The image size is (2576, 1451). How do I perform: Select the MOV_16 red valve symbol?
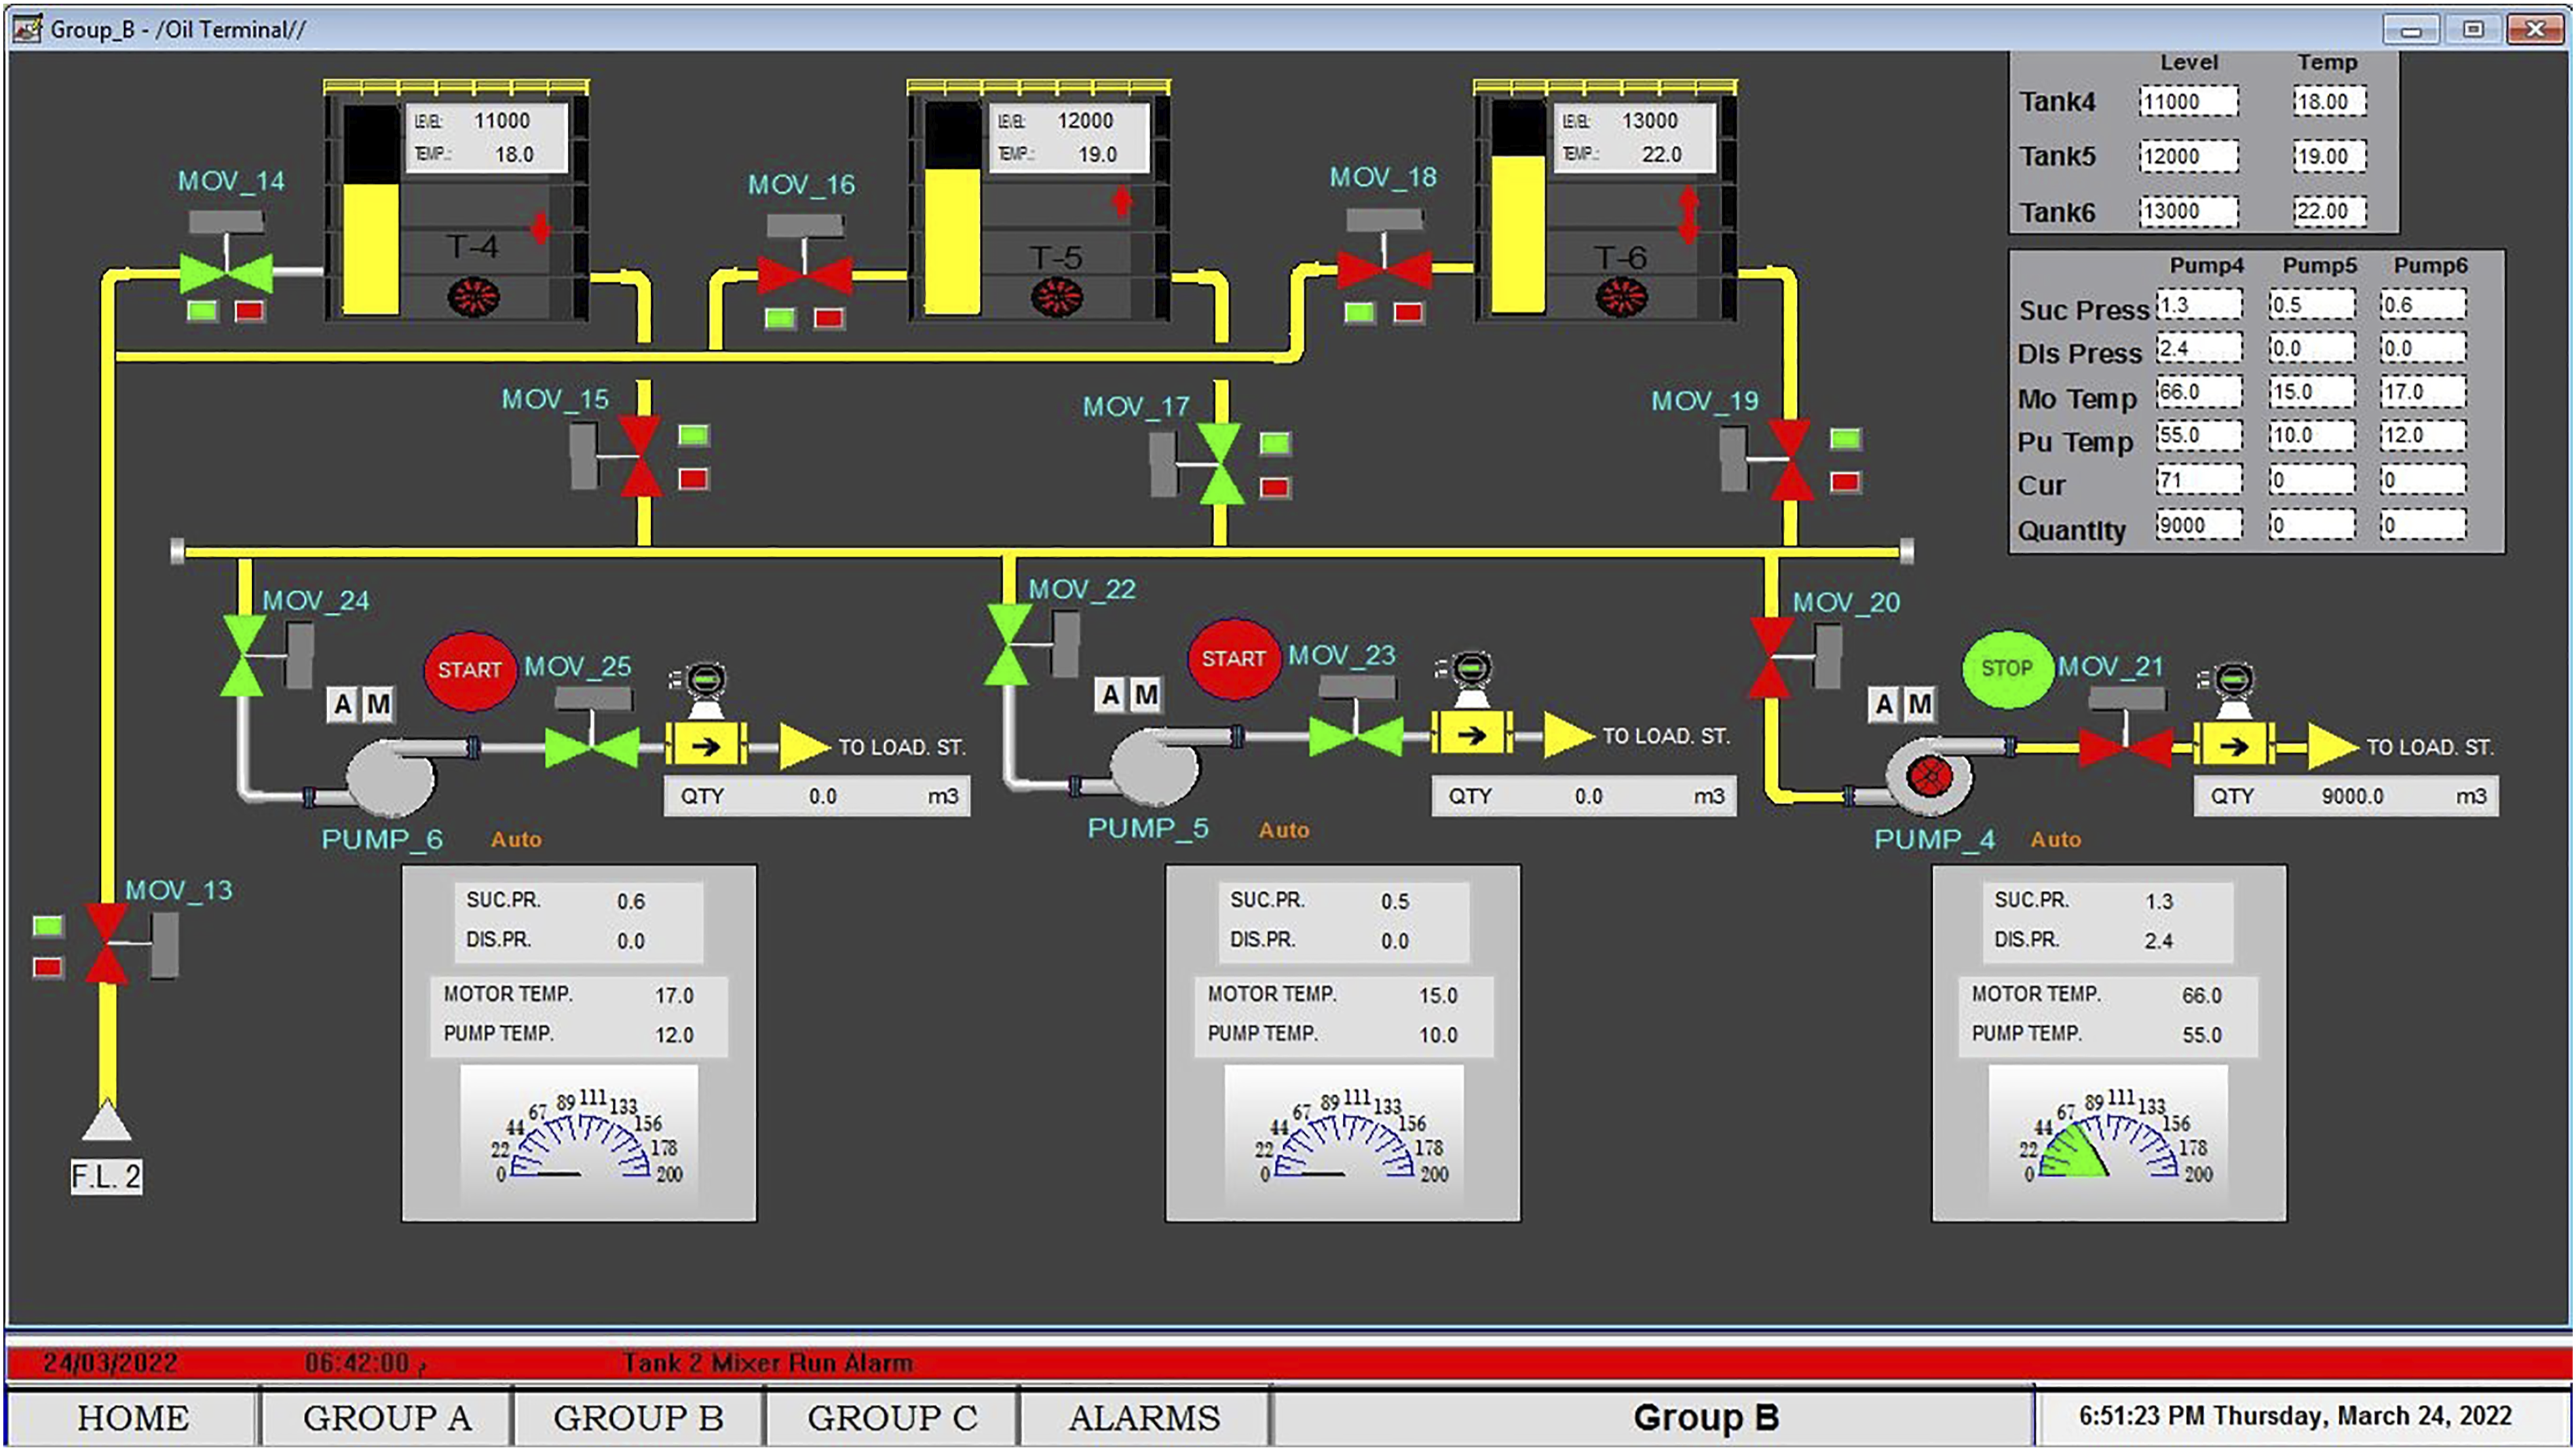tap(805, 275)
